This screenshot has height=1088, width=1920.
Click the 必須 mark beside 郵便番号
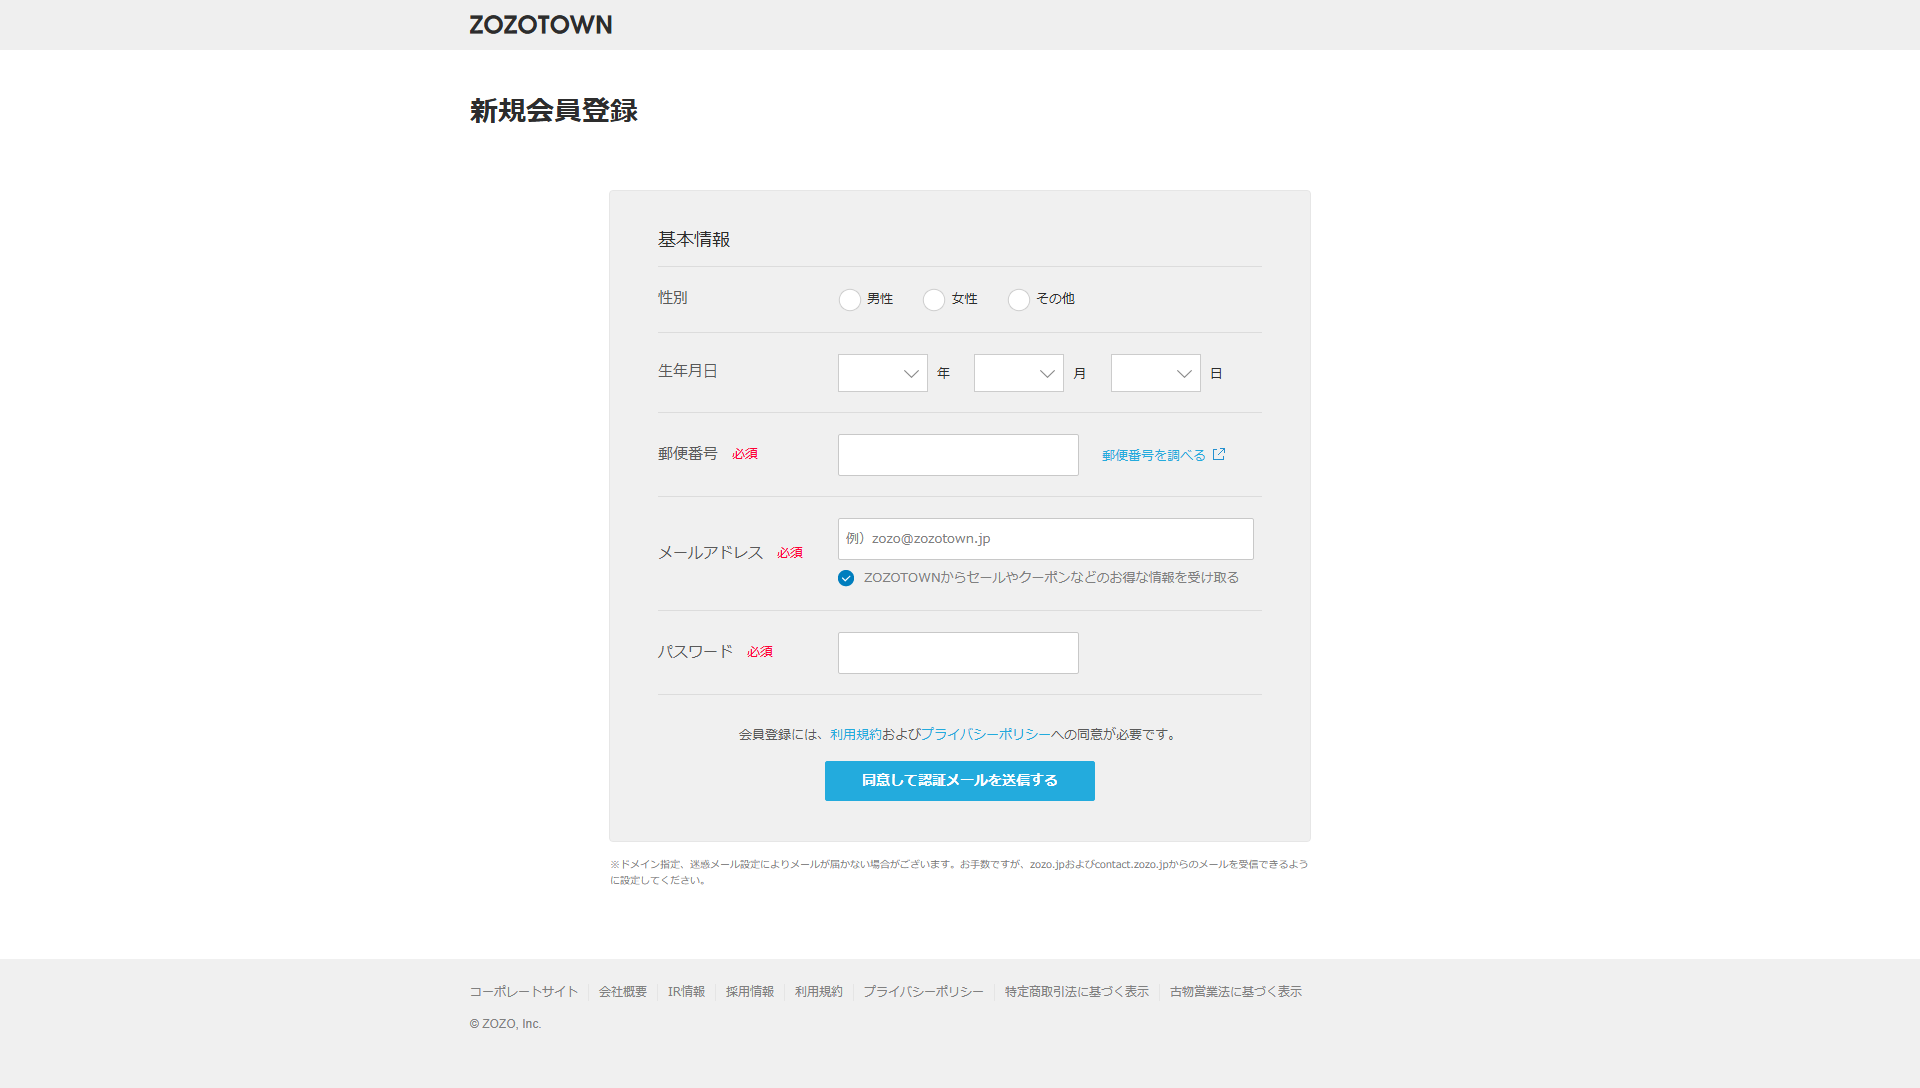[x=745, y=454]
